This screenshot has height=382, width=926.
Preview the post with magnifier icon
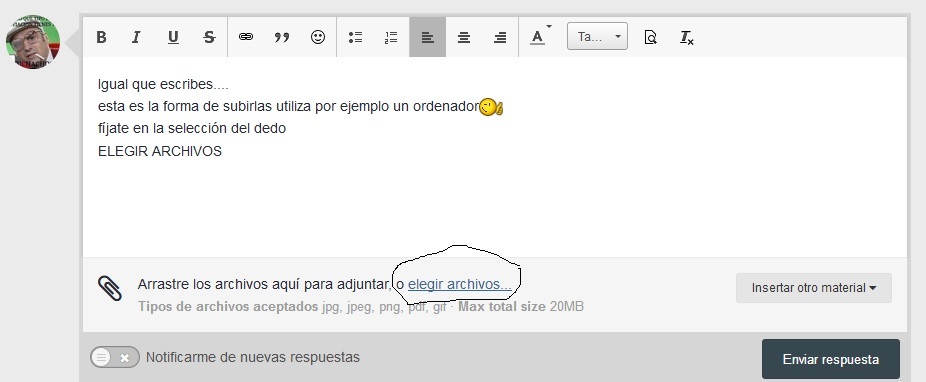(650, 37)
